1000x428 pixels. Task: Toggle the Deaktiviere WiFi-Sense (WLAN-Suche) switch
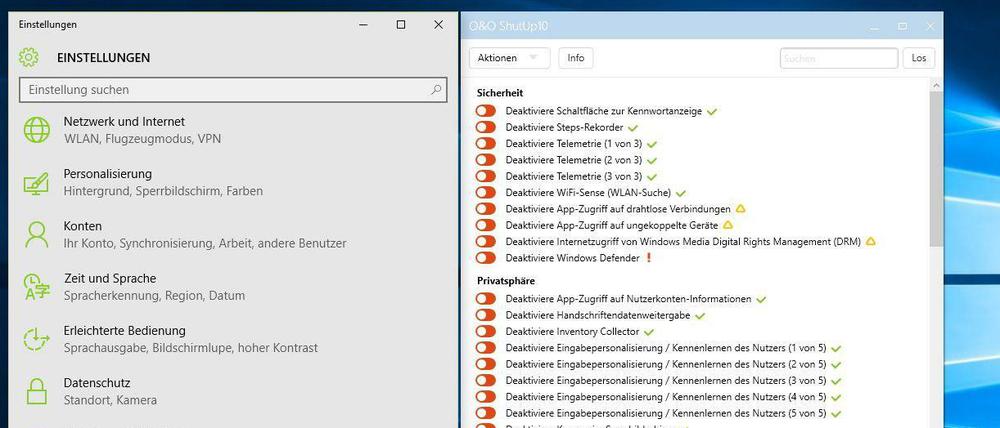485,193
